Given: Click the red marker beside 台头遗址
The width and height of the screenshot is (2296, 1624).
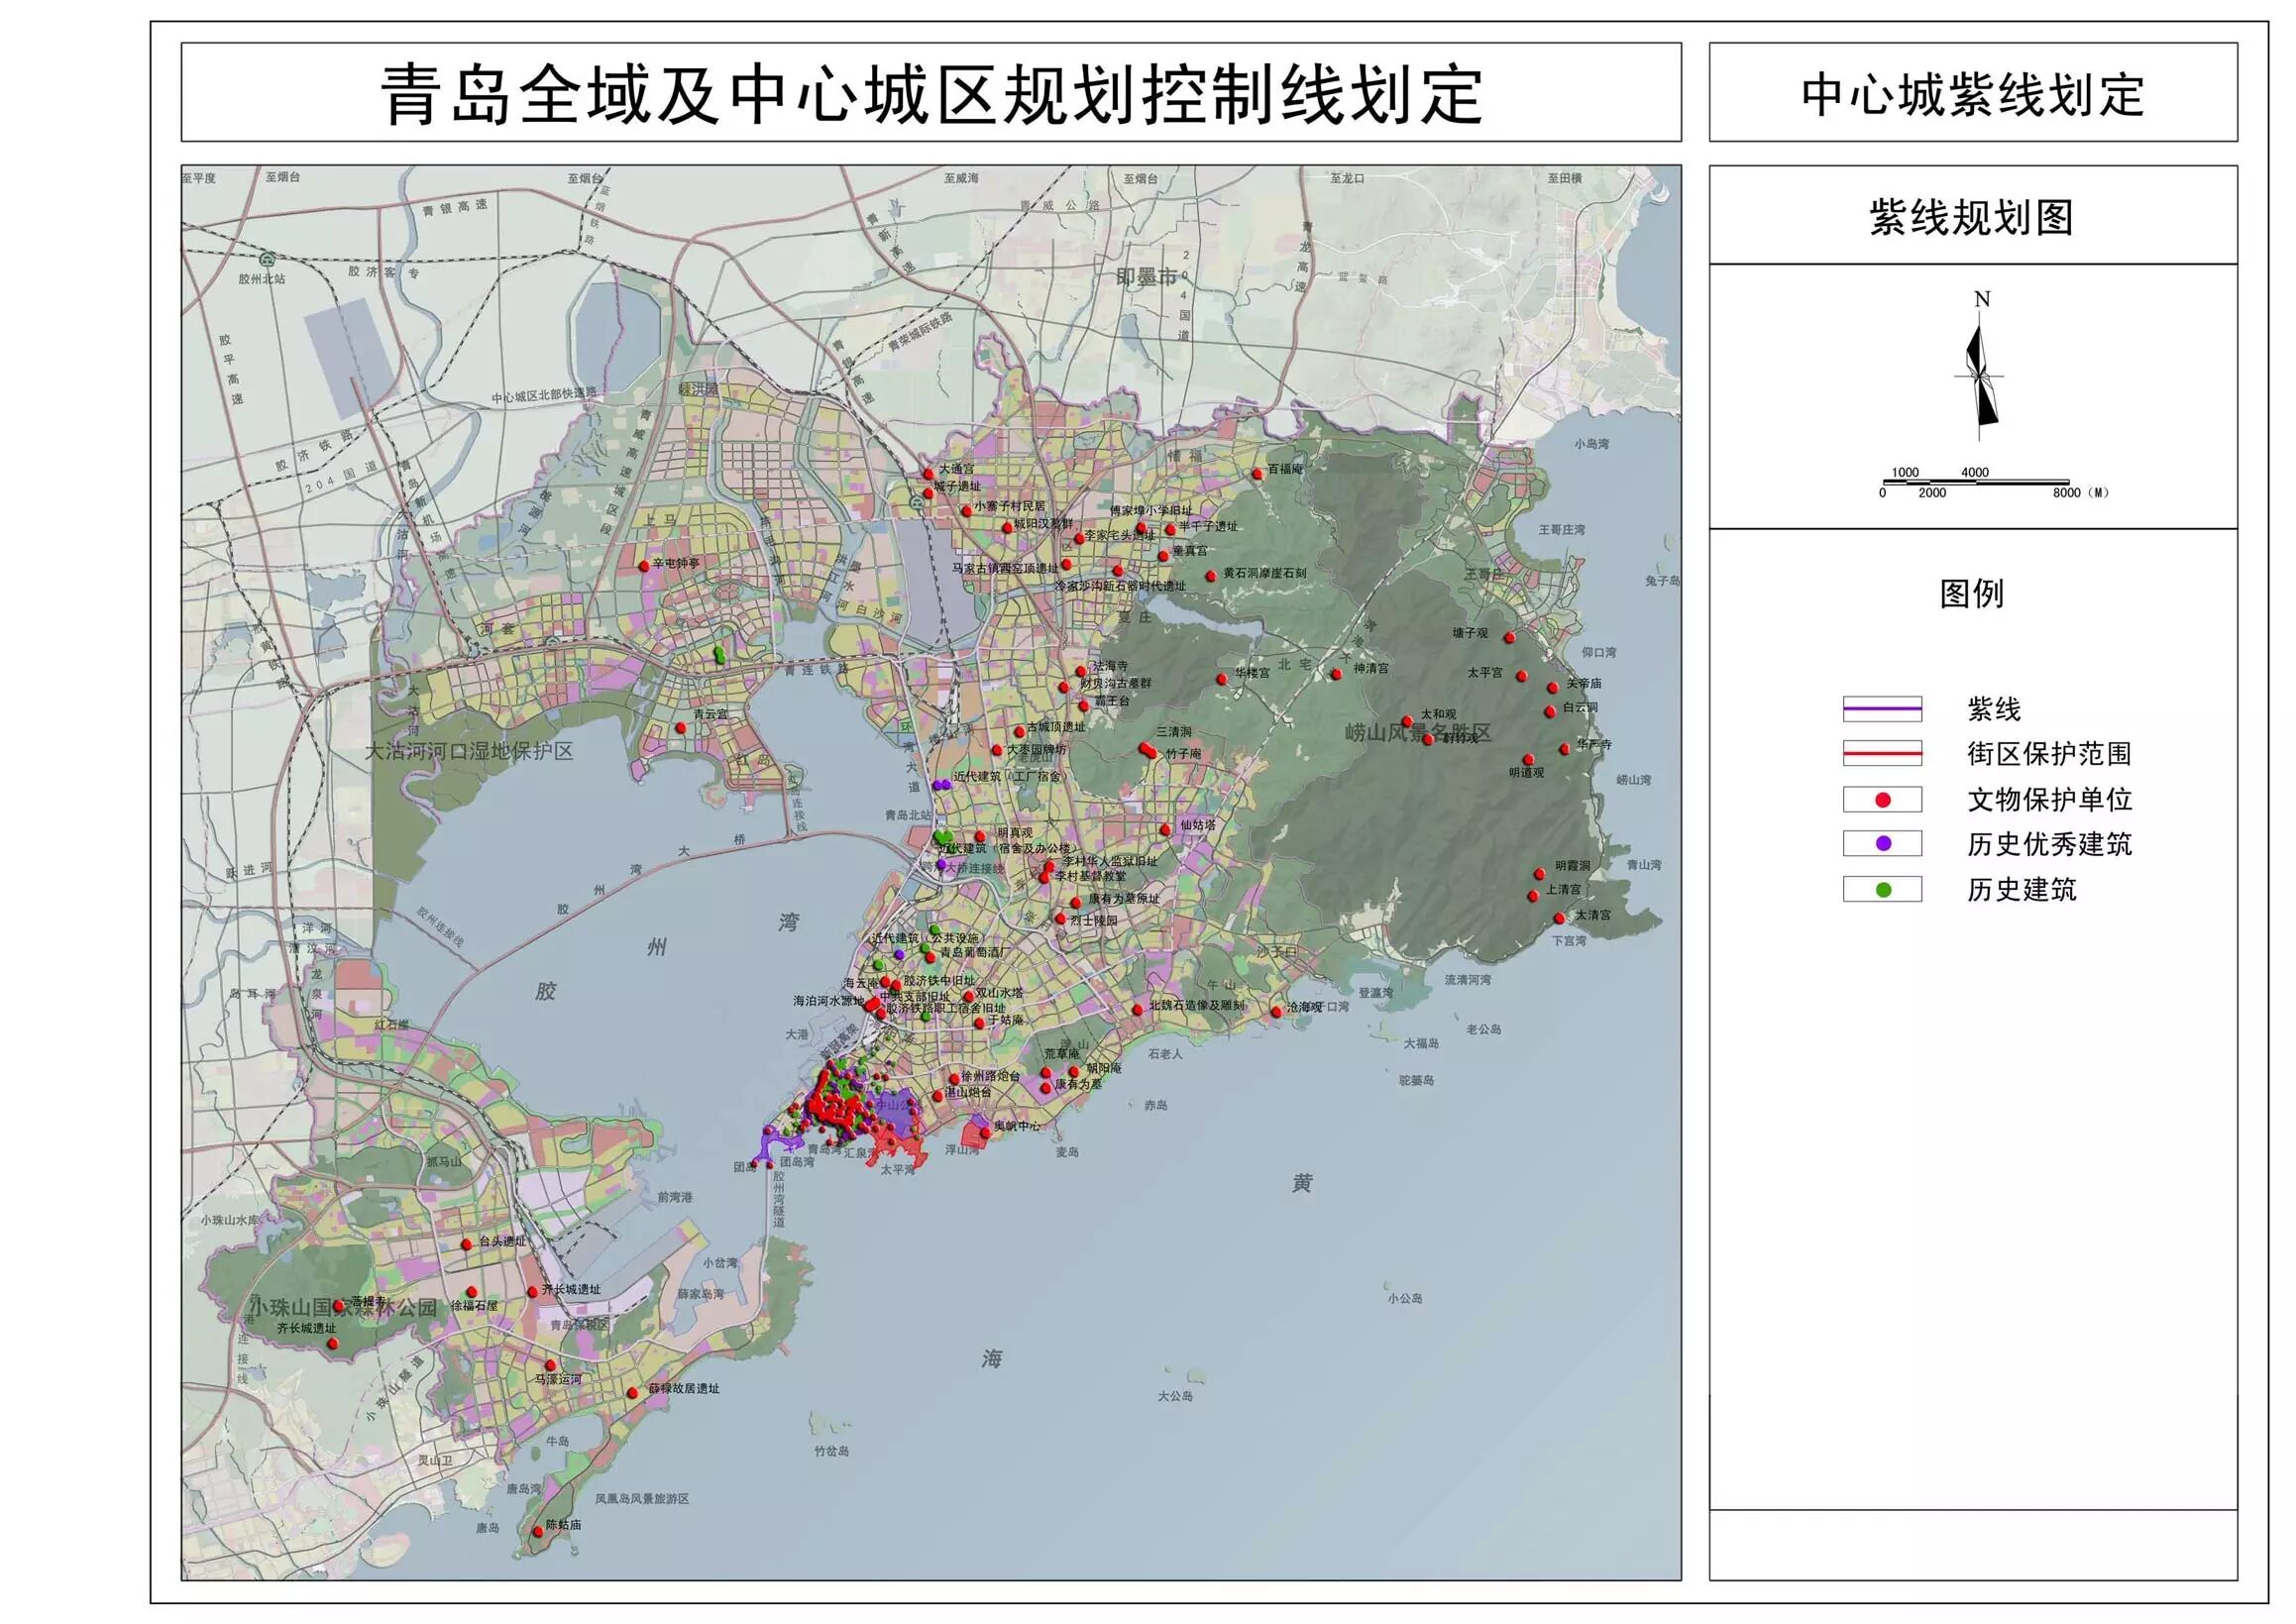Looking at the screenshot, I should pyautogui.click(x=466, y=1244).
